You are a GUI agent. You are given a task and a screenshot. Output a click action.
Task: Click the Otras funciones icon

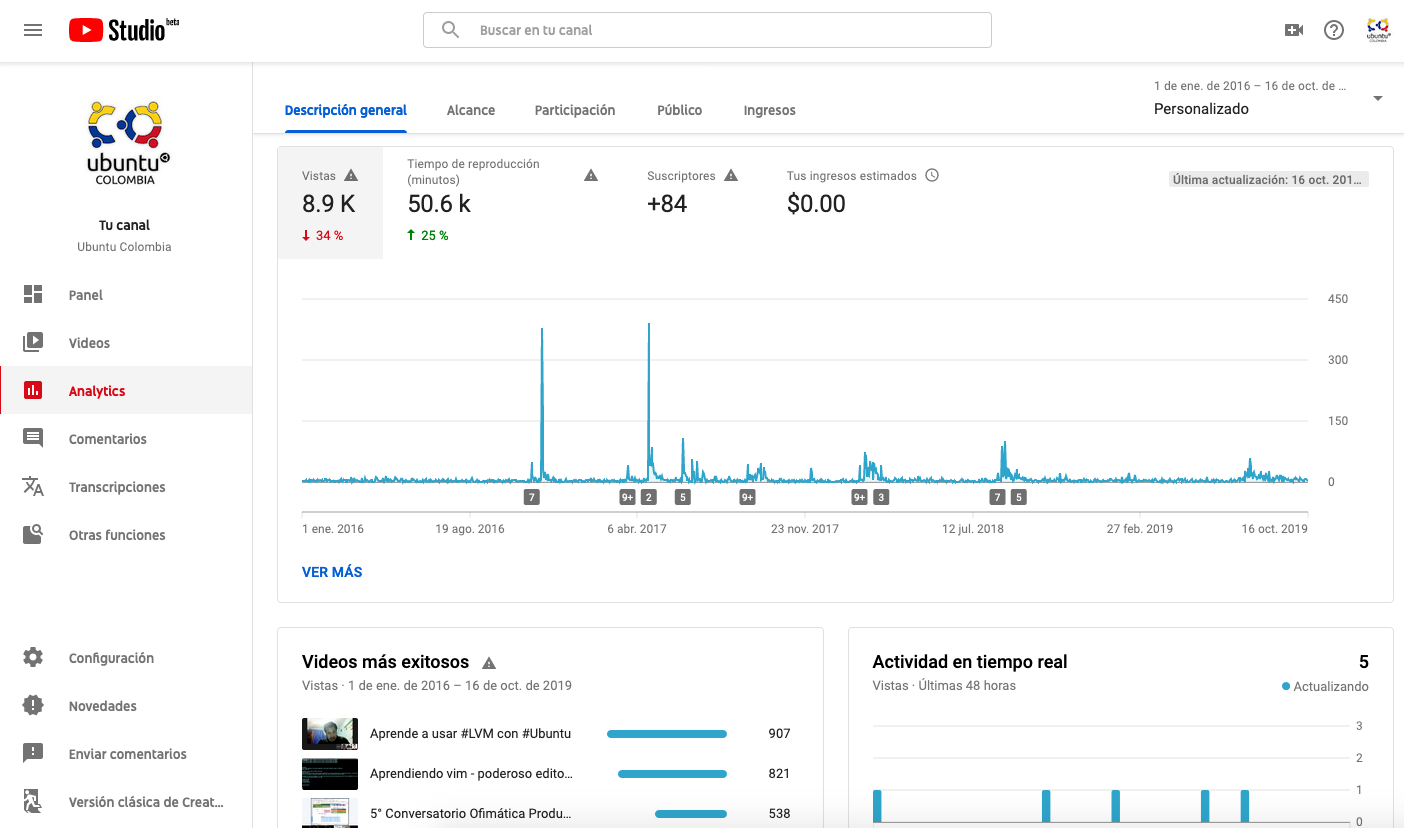pyautogui.click(x=33, y=534)
